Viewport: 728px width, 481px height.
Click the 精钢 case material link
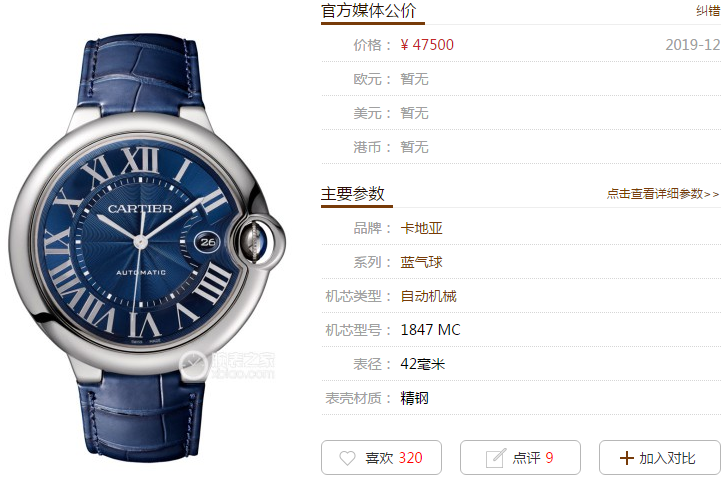[415, 398]
